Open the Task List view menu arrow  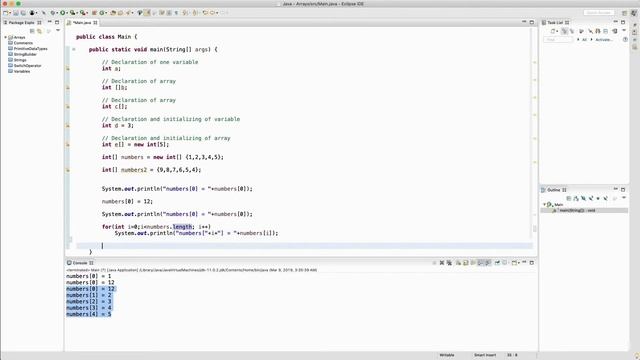coord(624,30)
